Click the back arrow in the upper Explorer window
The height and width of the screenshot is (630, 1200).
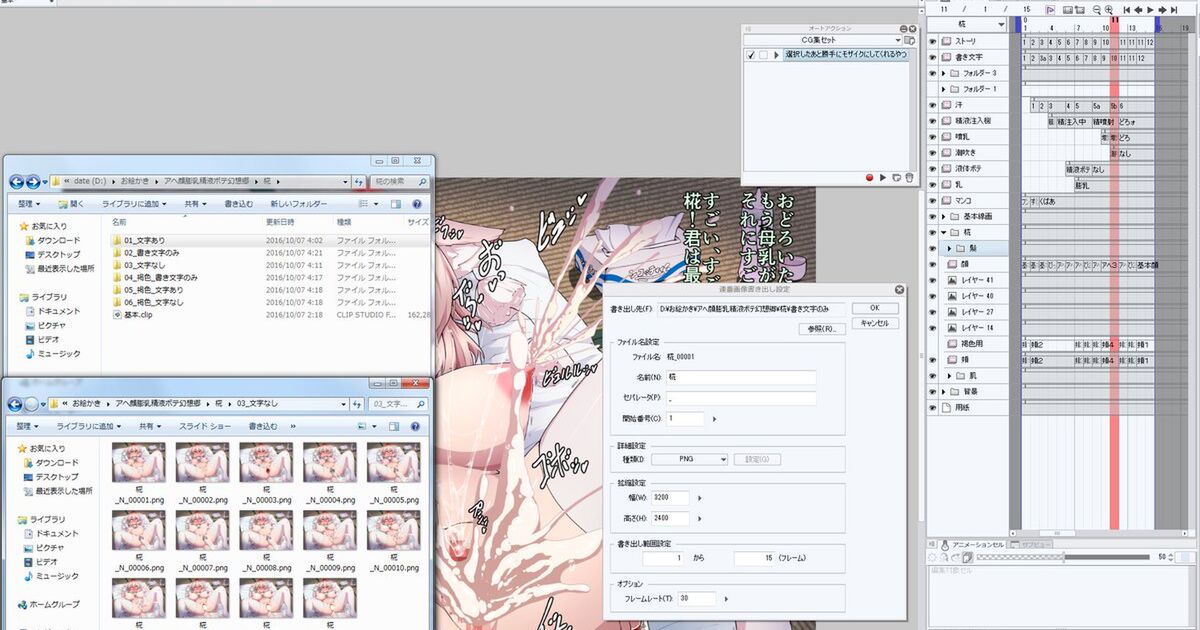click(x=17, y=182)
